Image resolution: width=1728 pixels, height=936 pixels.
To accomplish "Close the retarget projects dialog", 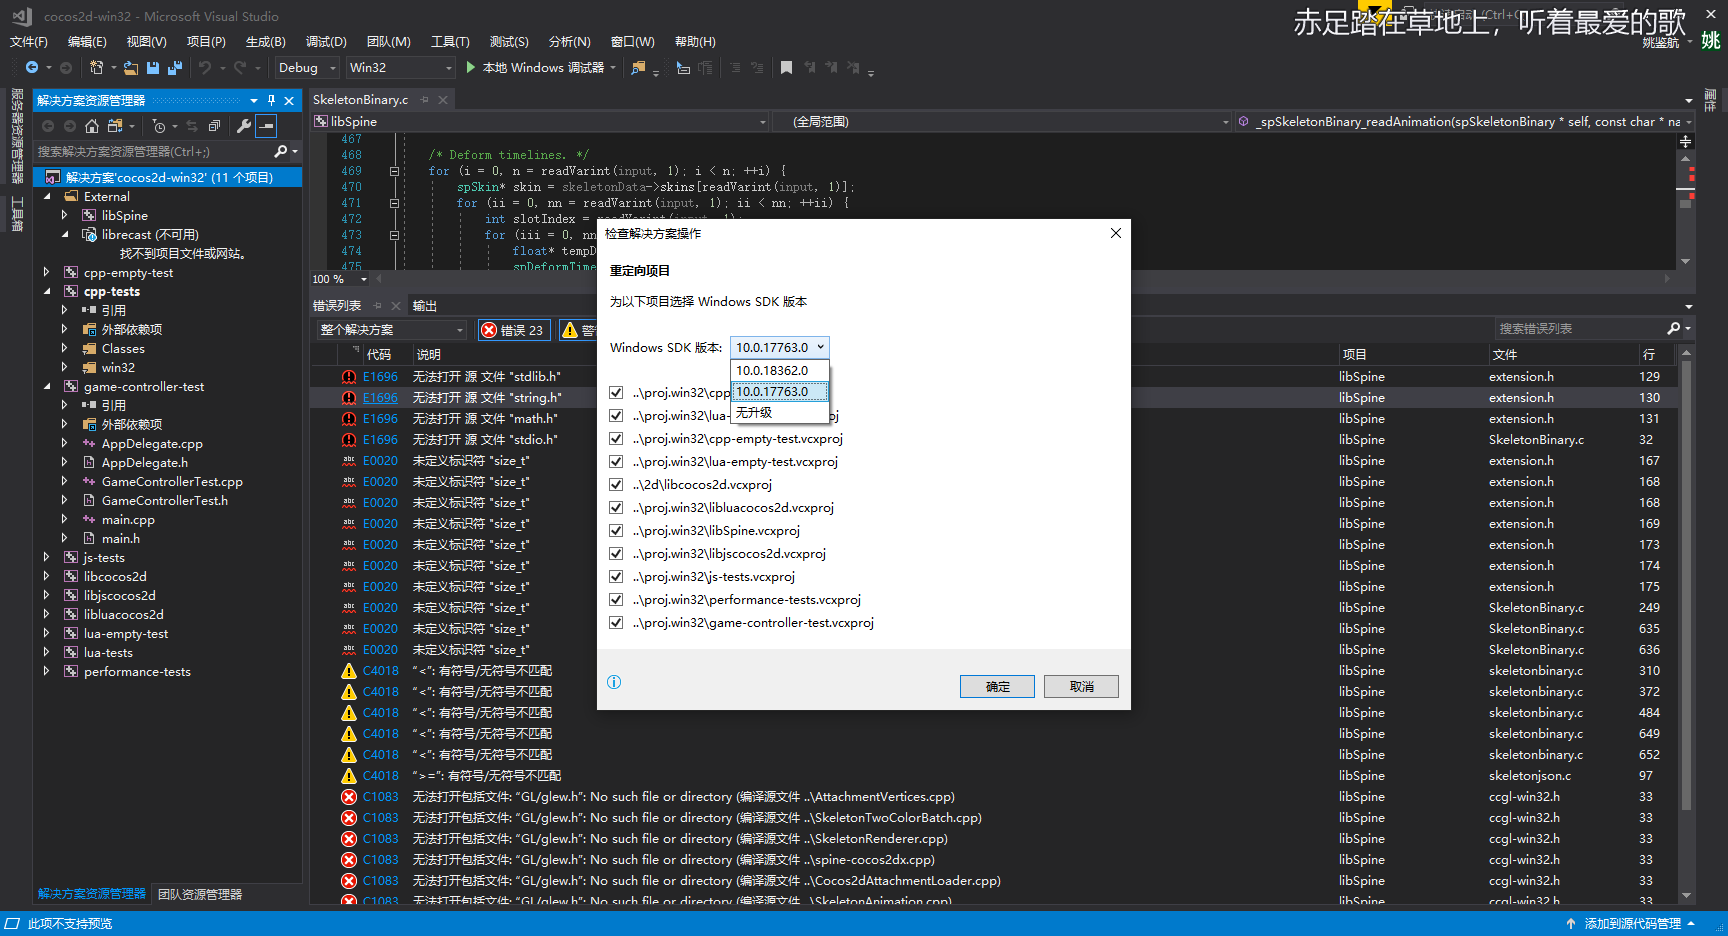I will click(1116, 233).
